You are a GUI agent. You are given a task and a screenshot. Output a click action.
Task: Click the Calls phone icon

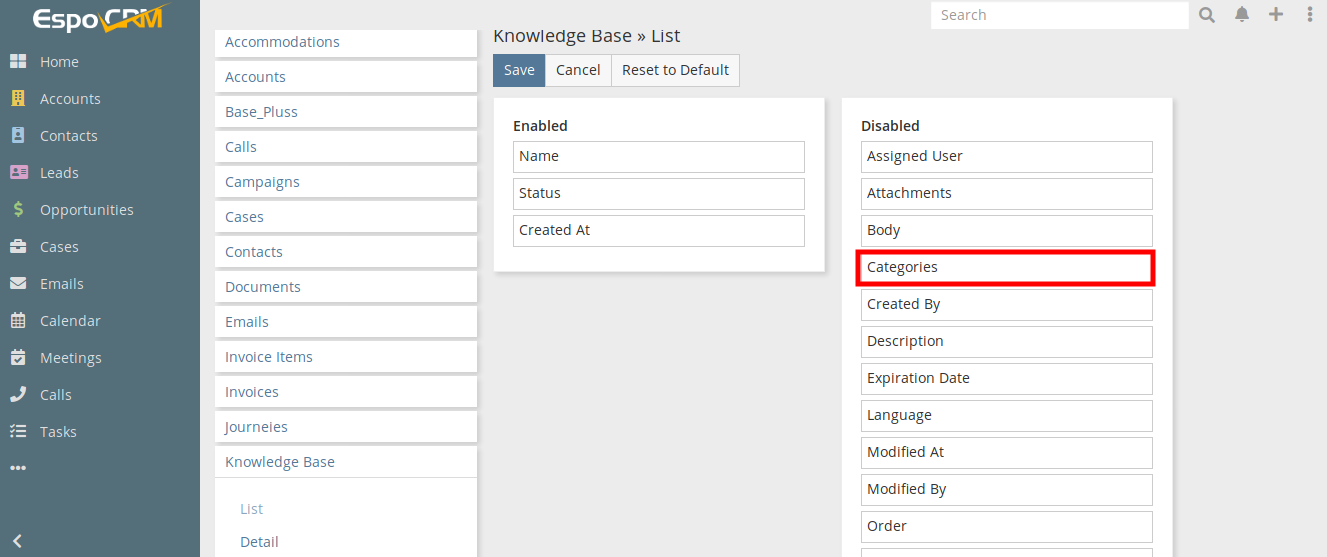[18, 395]
